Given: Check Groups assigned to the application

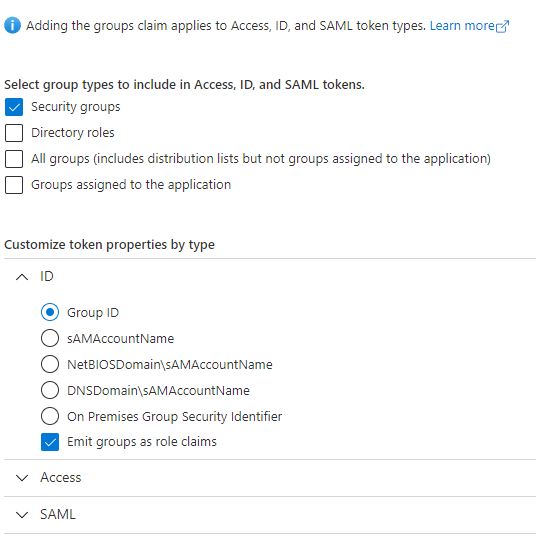Looking at the screenshot, I should 14,185.
